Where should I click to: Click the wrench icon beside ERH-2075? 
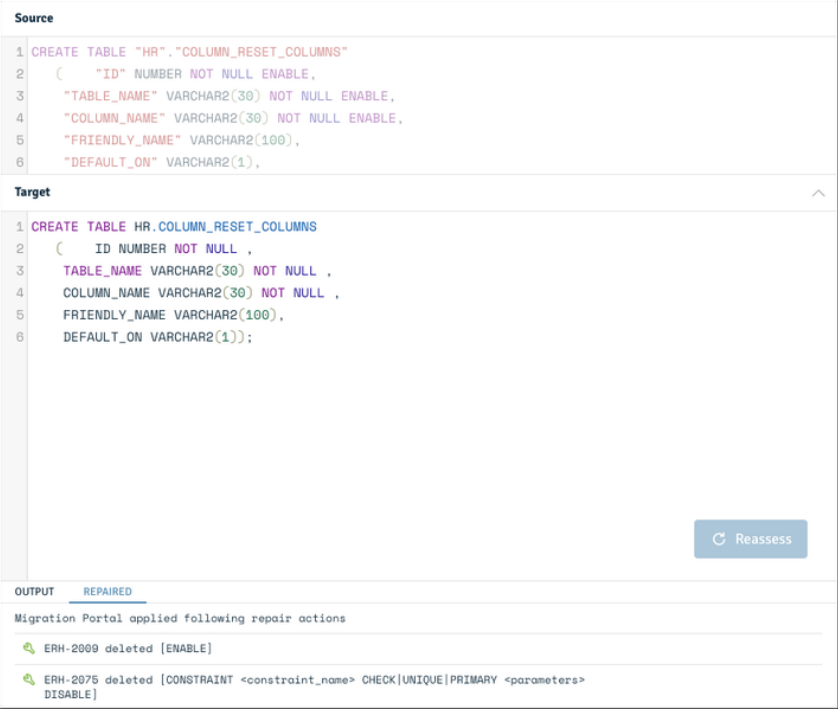tap(29, 680)
